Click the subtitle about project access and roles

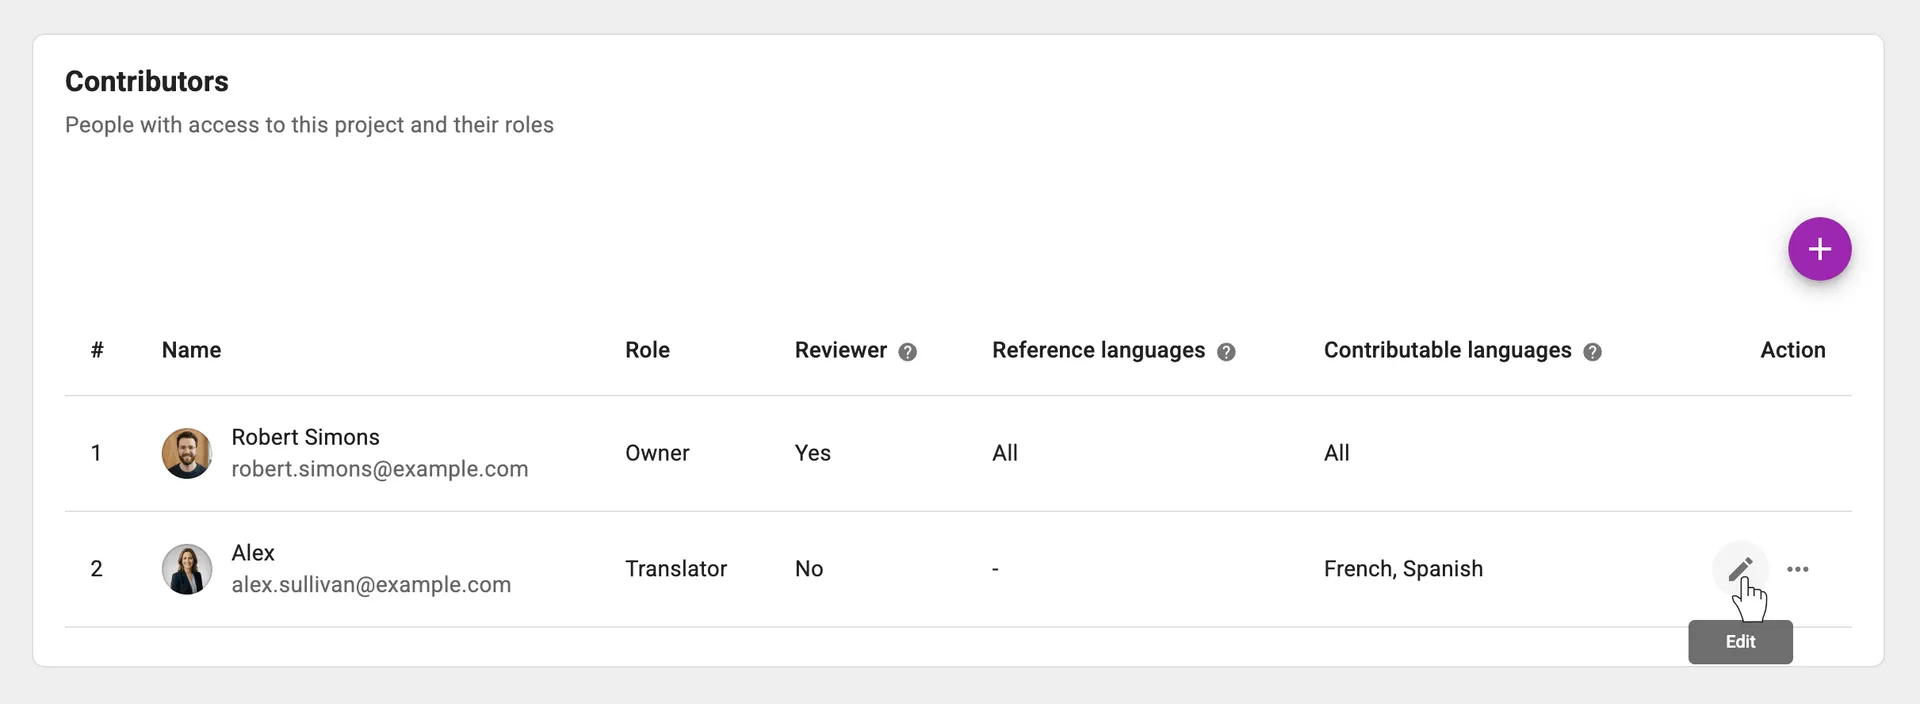309,125
